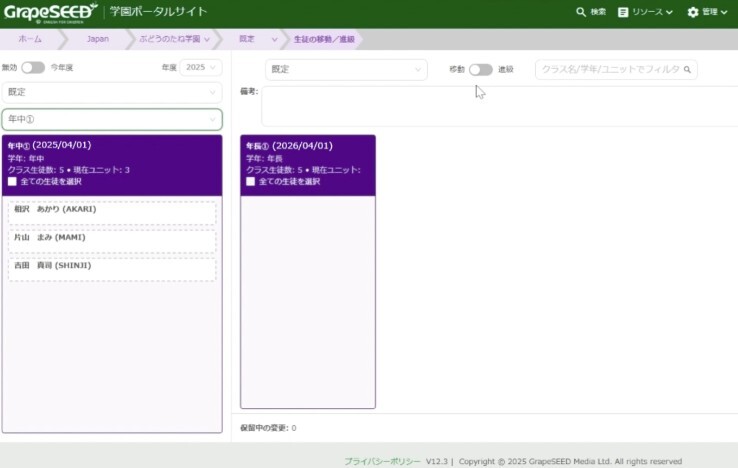
Task: Toggle the 移動 / 進級 switch
Action: coord(481,70)
